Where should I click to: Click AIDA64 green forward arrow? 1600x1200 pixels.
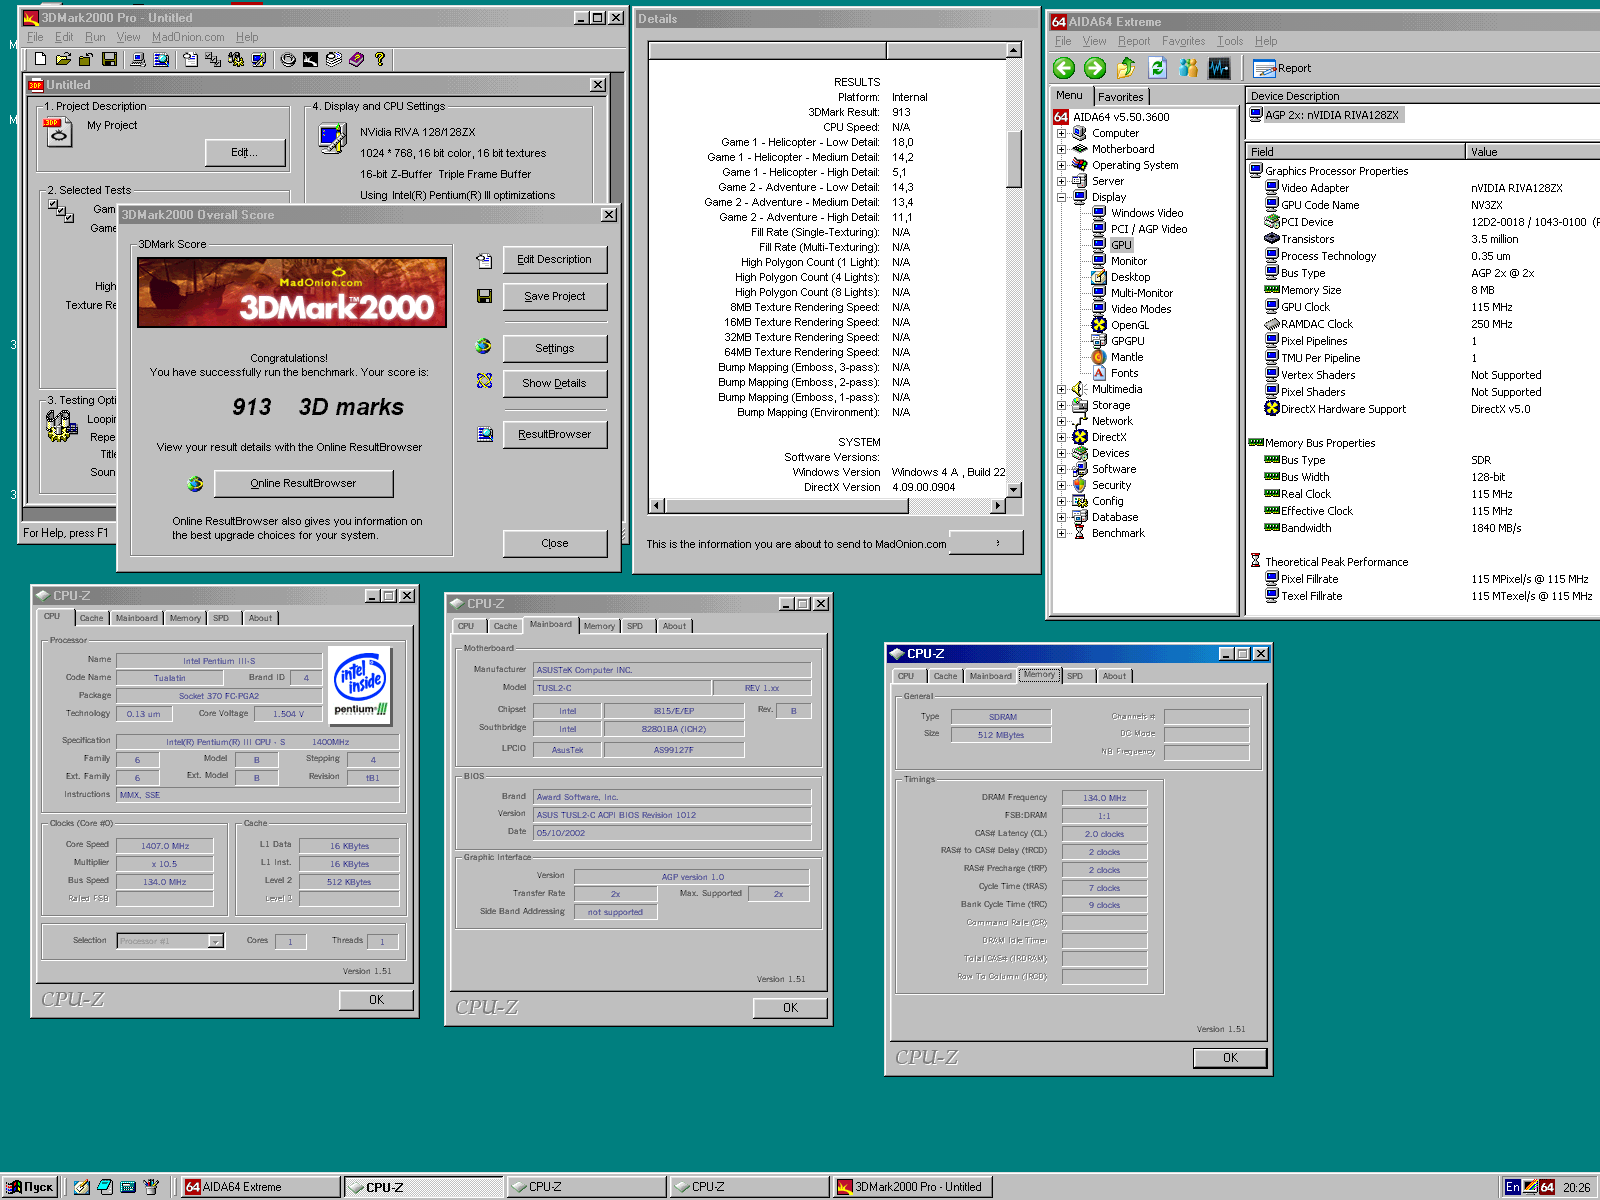[1095, 68]
